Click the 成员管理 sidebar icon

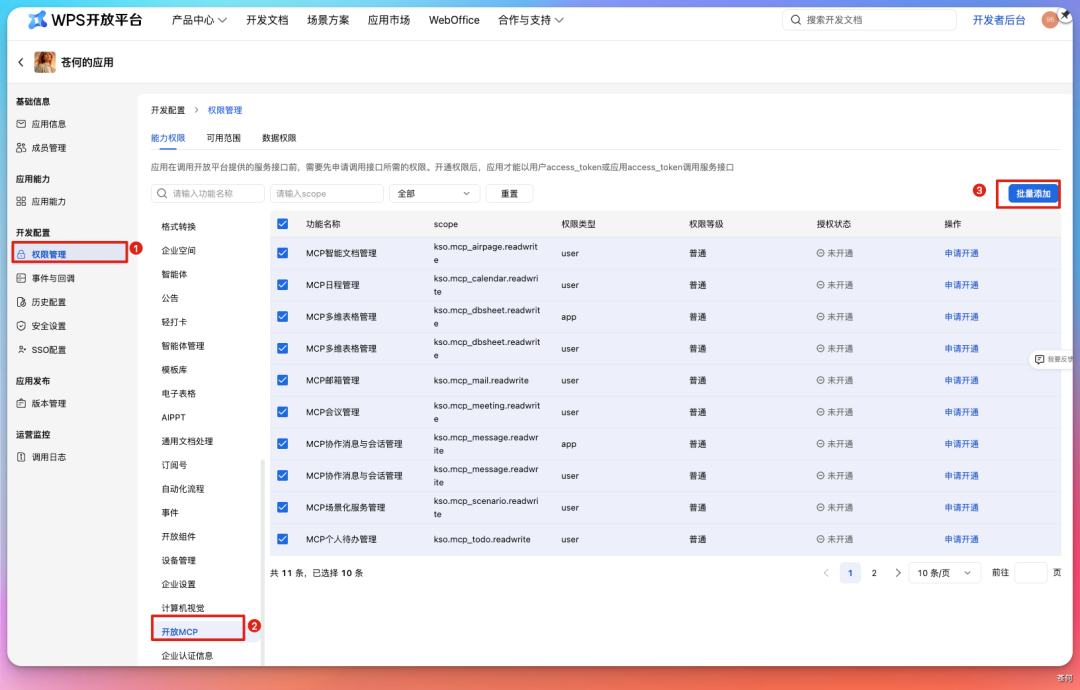point(21,148)
